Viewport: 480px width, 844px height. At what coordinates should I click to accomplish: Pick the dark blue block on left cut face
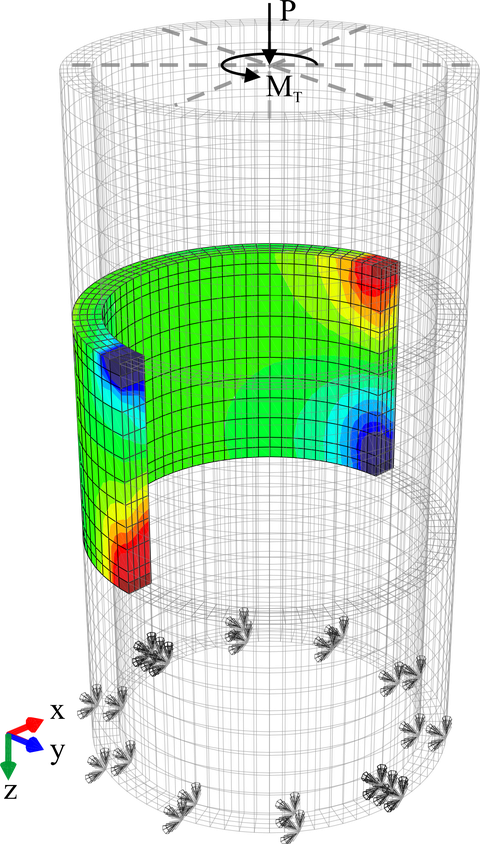[x=123, y=368]
